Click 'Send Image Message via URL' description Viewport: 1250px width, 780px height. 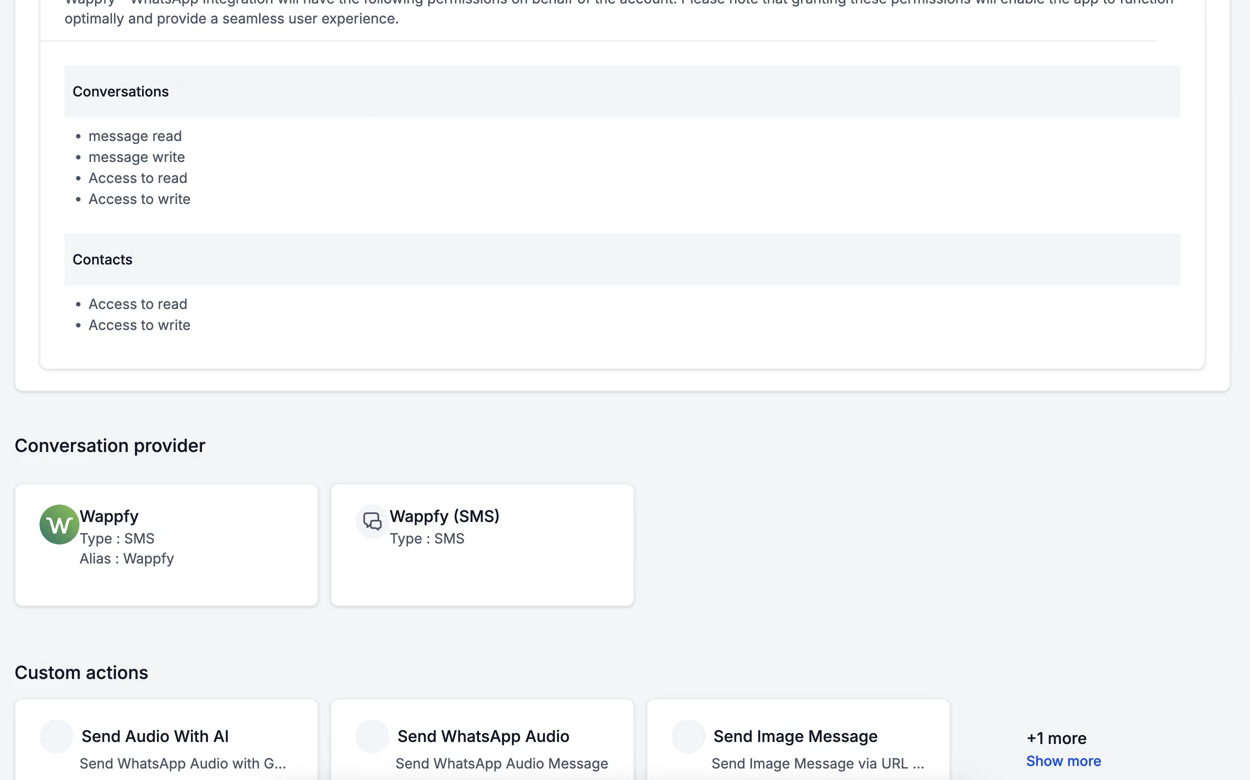click(818, 763)
